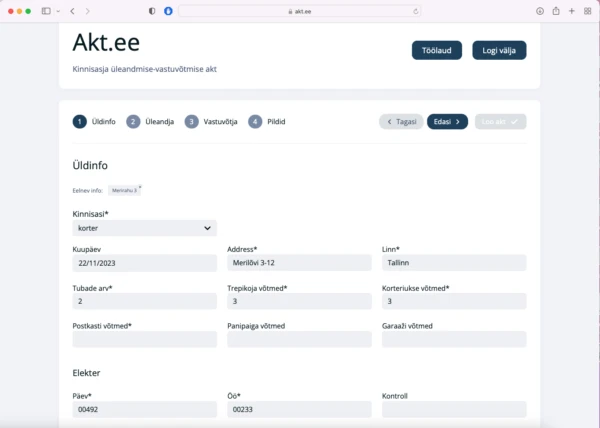The width and height of the screenshot is (600, 428).
Task: Open the Safari downloads icon
Action: [x=540, y=11]
